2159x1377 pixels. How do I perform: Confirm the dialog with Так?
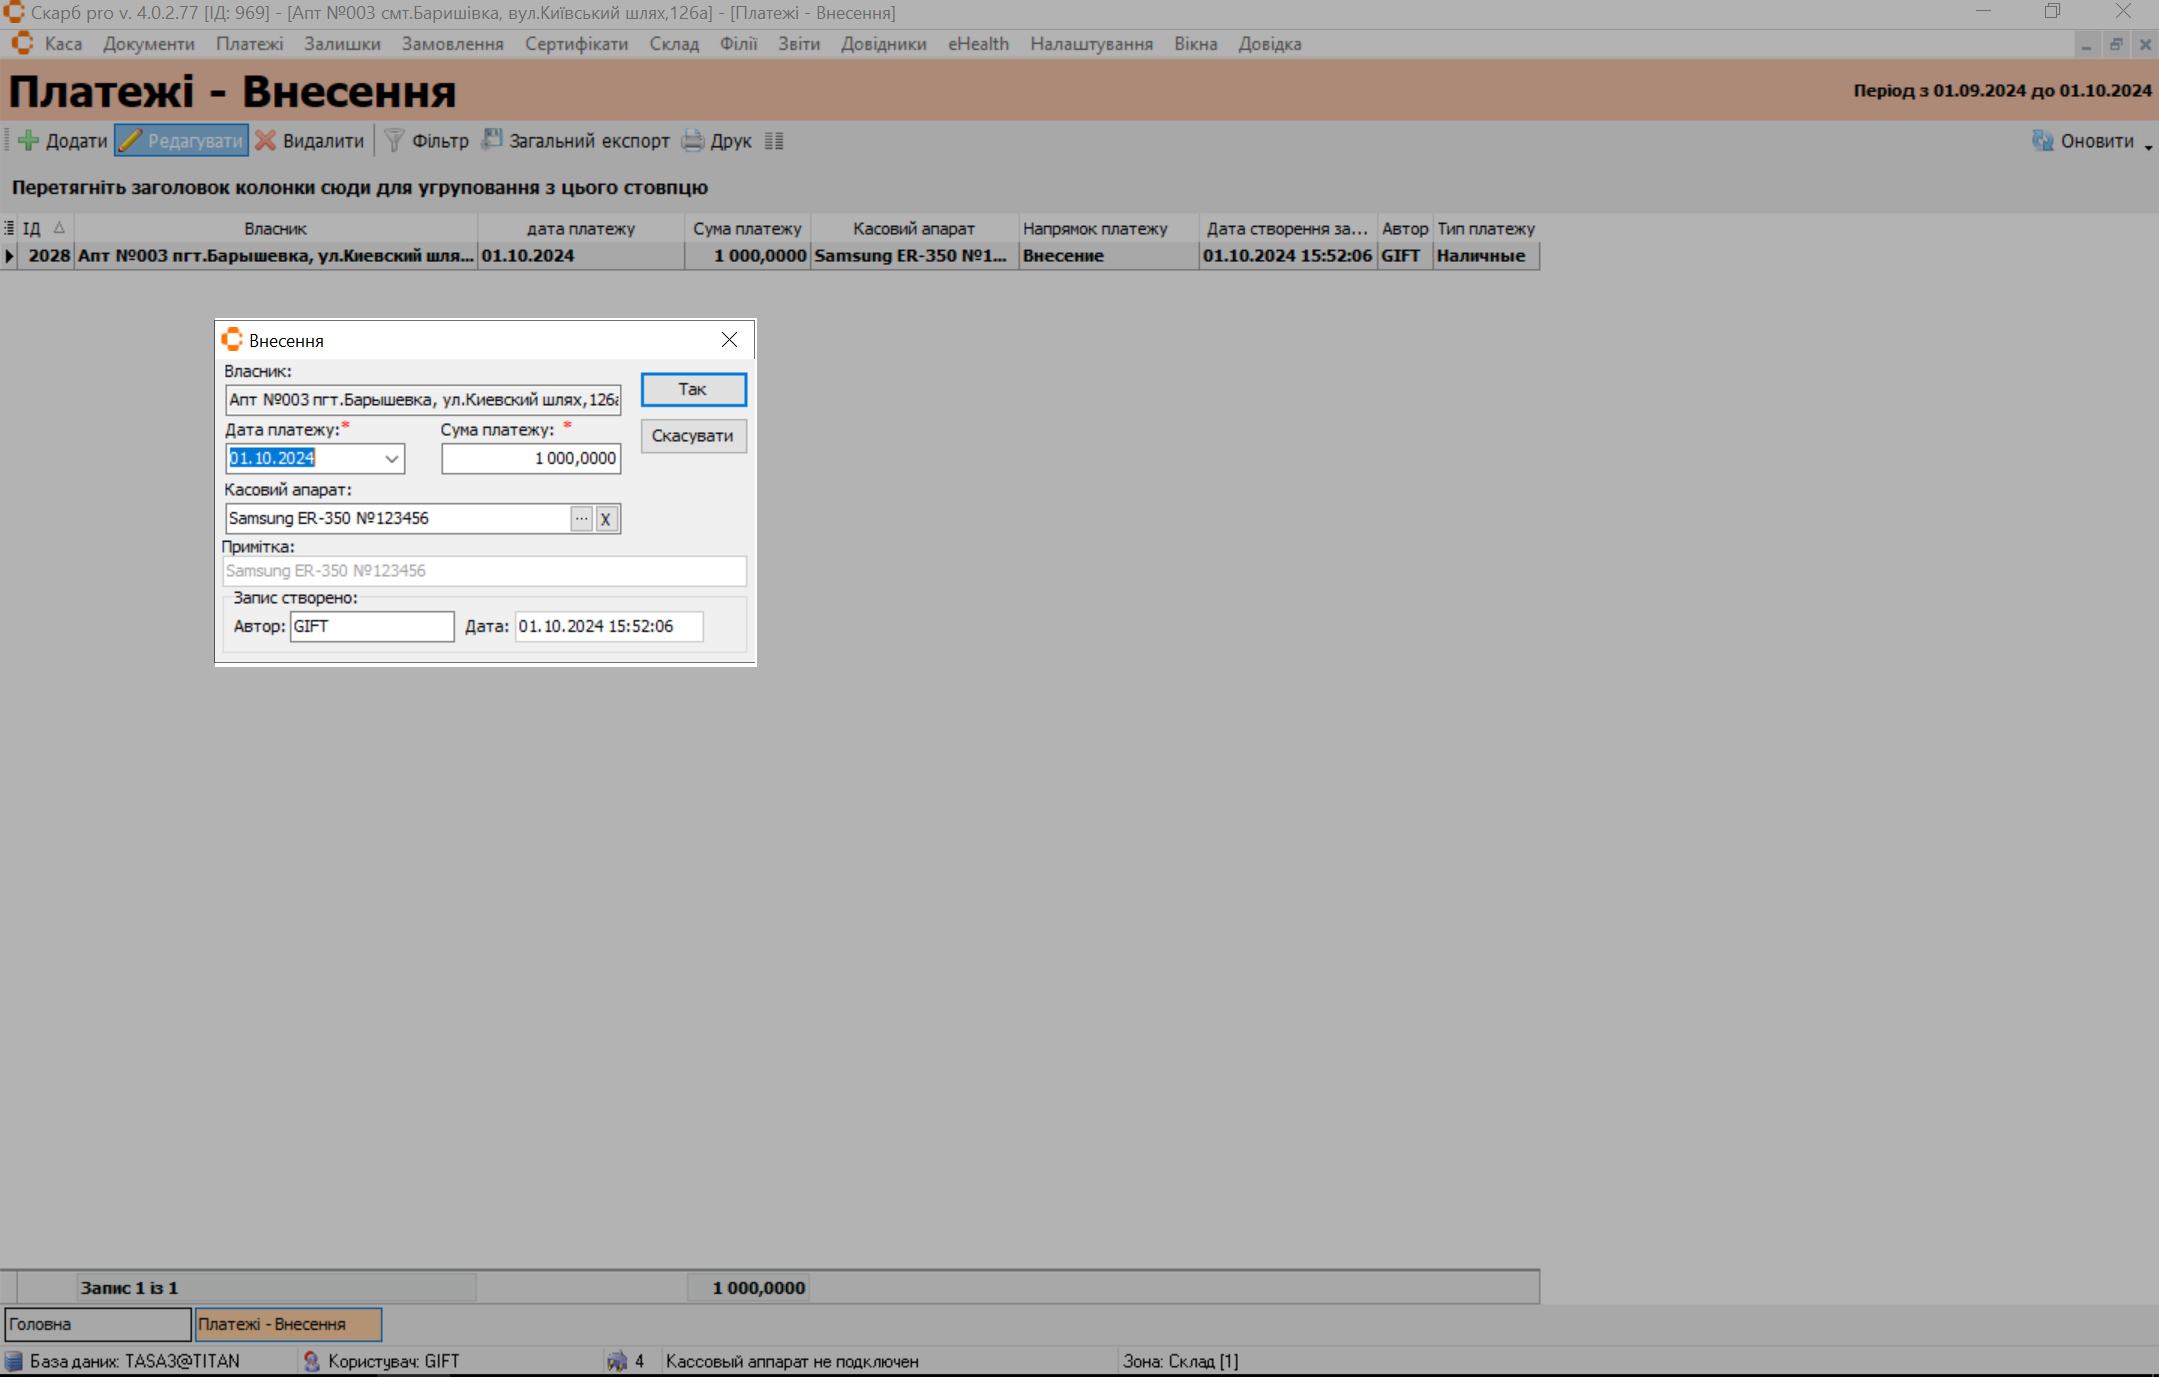coord(693,389)
